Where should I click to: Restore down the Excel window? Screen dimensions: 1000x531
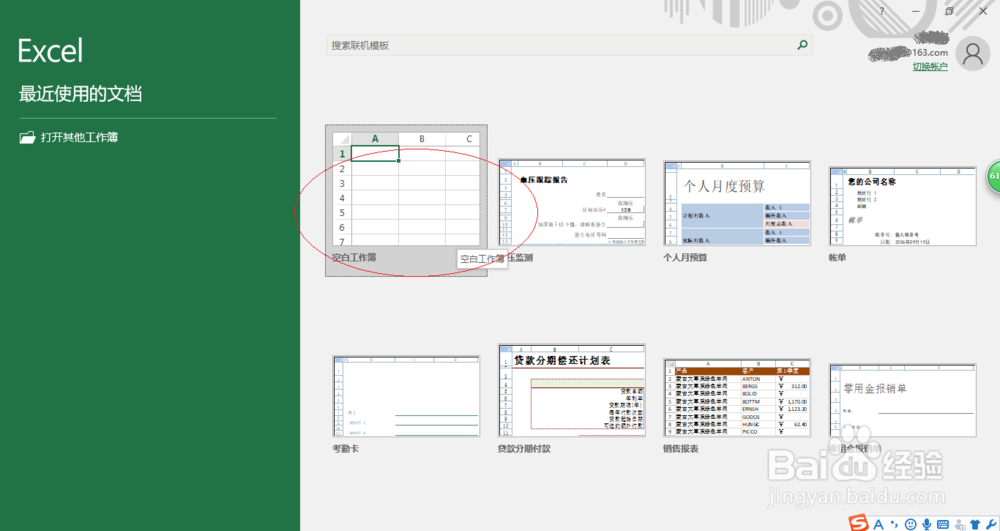949,11
